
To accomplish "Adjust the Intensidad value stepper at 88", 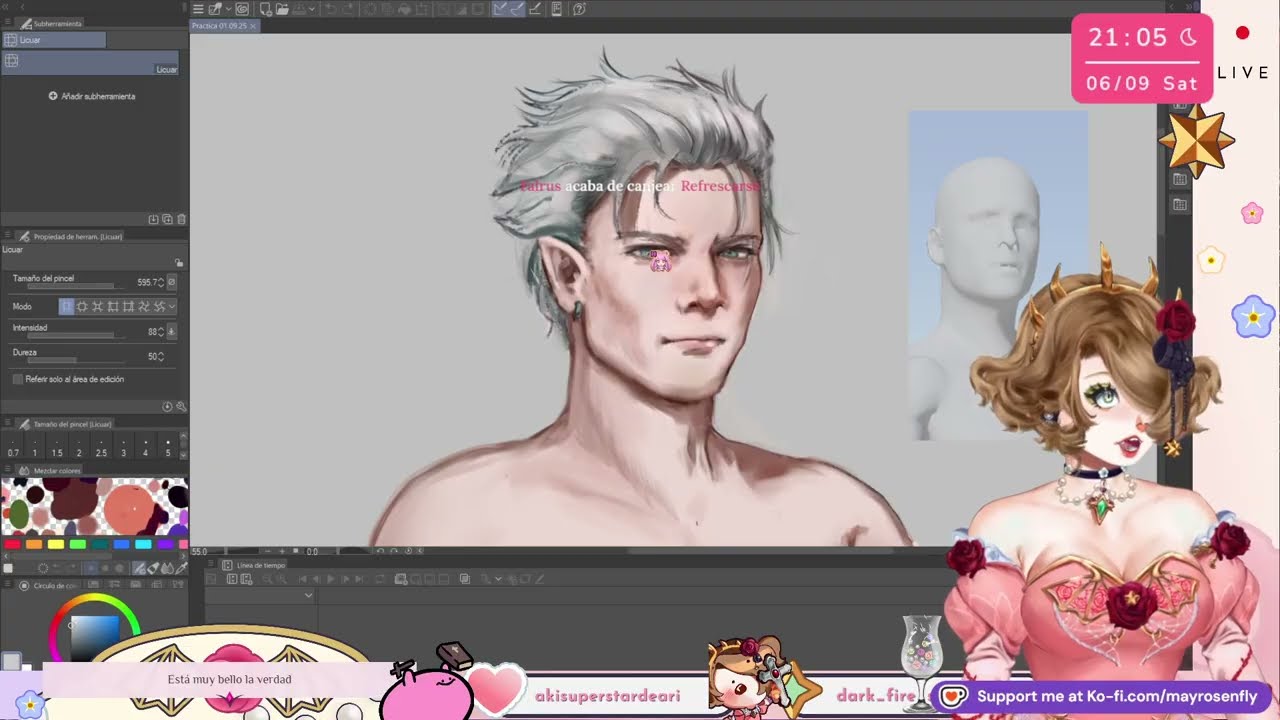I will tap(161, 332).
